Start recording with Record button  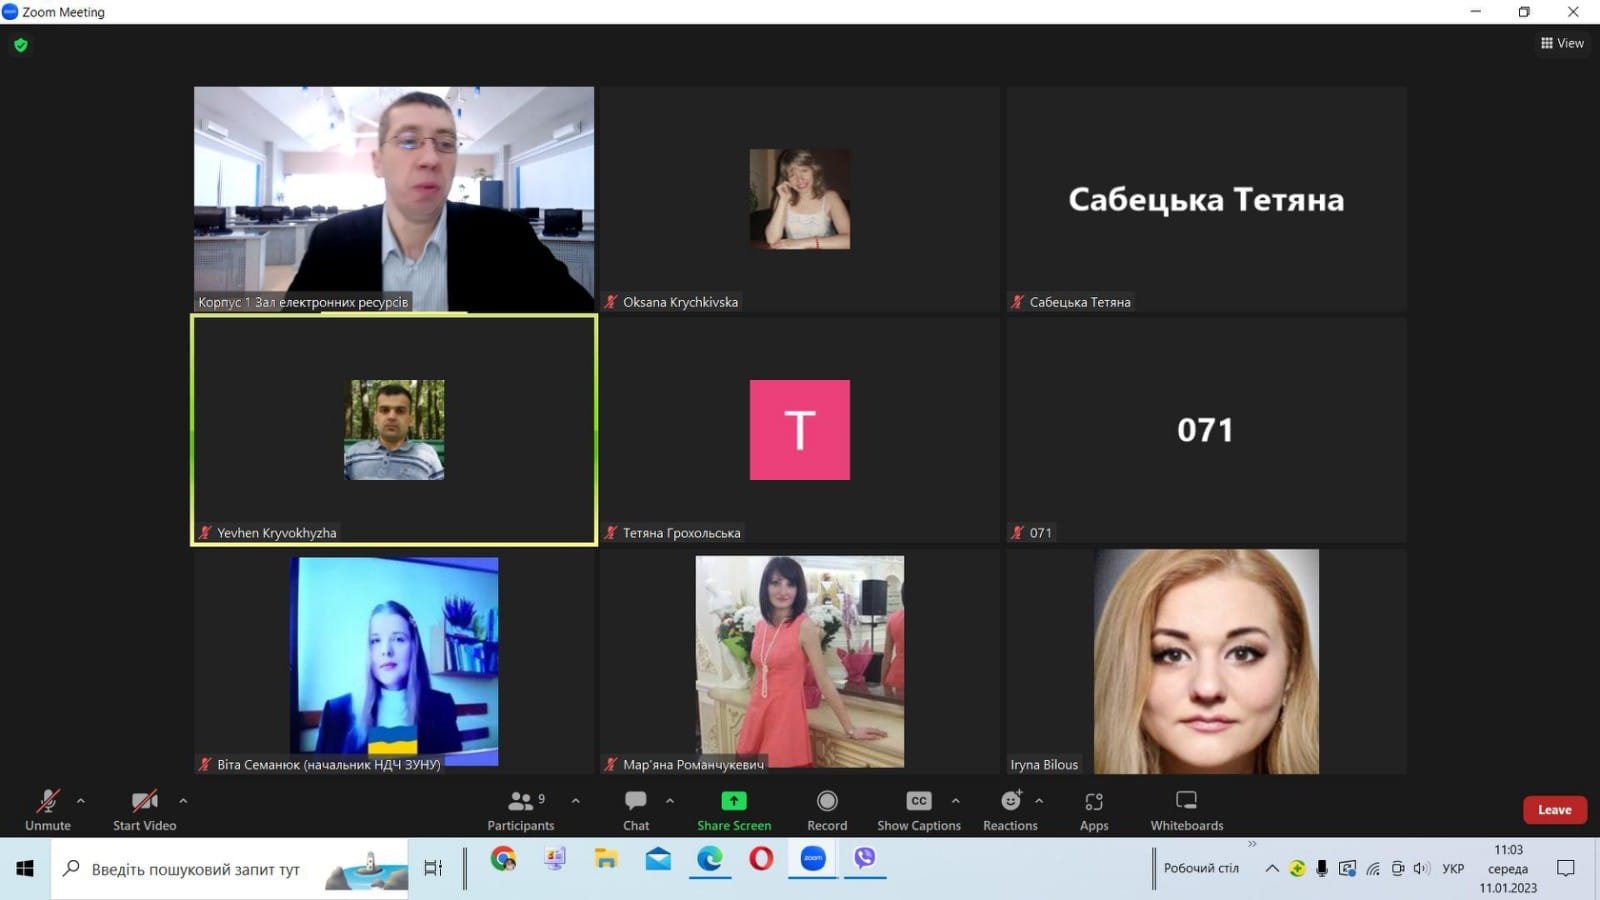[827, 810]
